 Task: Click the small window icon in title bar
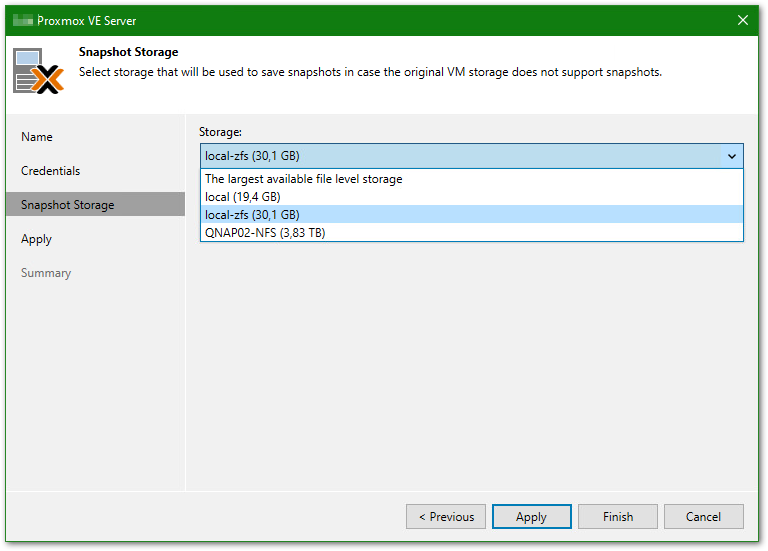coord(21,20)
